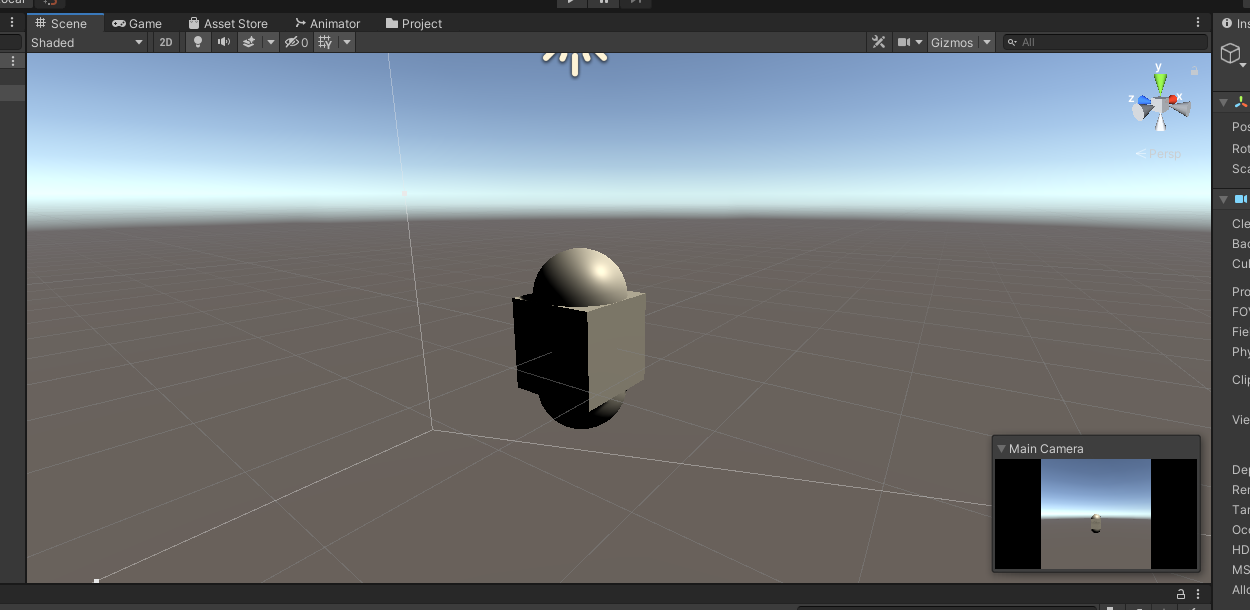Click the gizmo center cube

click(x=1160, y=105)
